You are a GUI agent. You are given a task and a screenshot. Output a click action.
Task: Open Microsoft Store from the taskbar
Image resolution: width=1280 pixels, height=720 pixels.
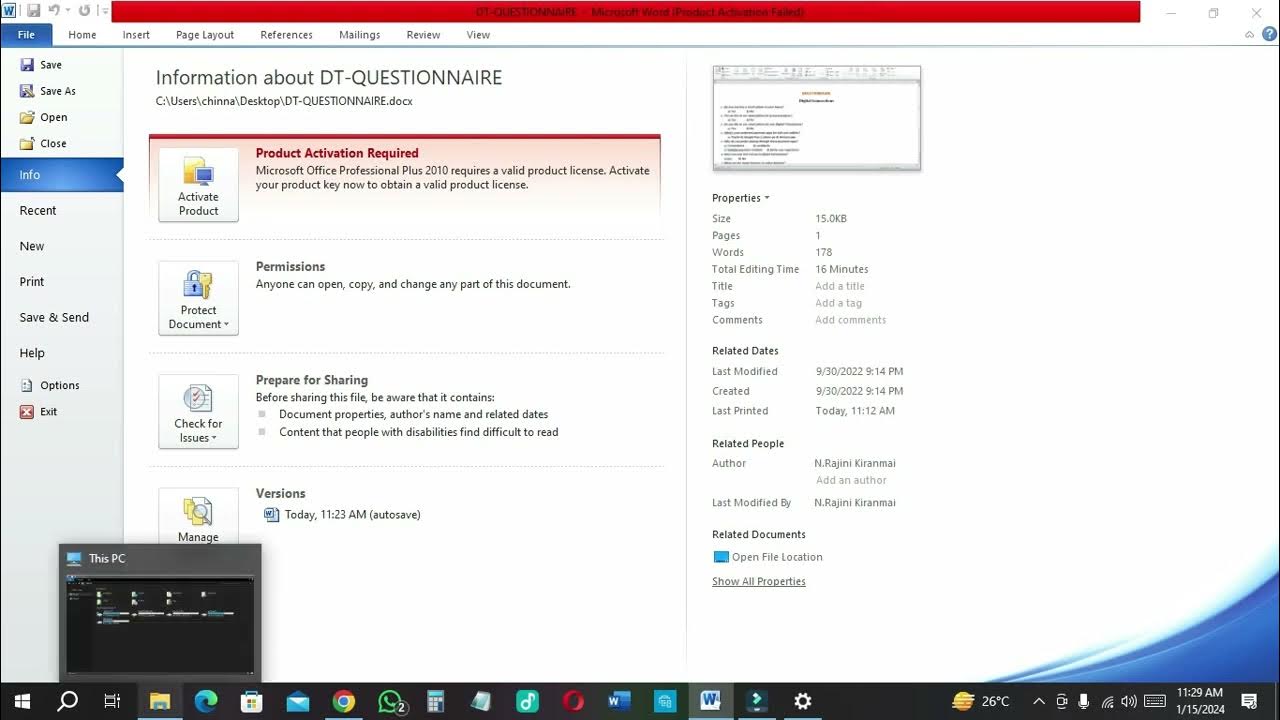pyautogui.click(x=251, y=701)
